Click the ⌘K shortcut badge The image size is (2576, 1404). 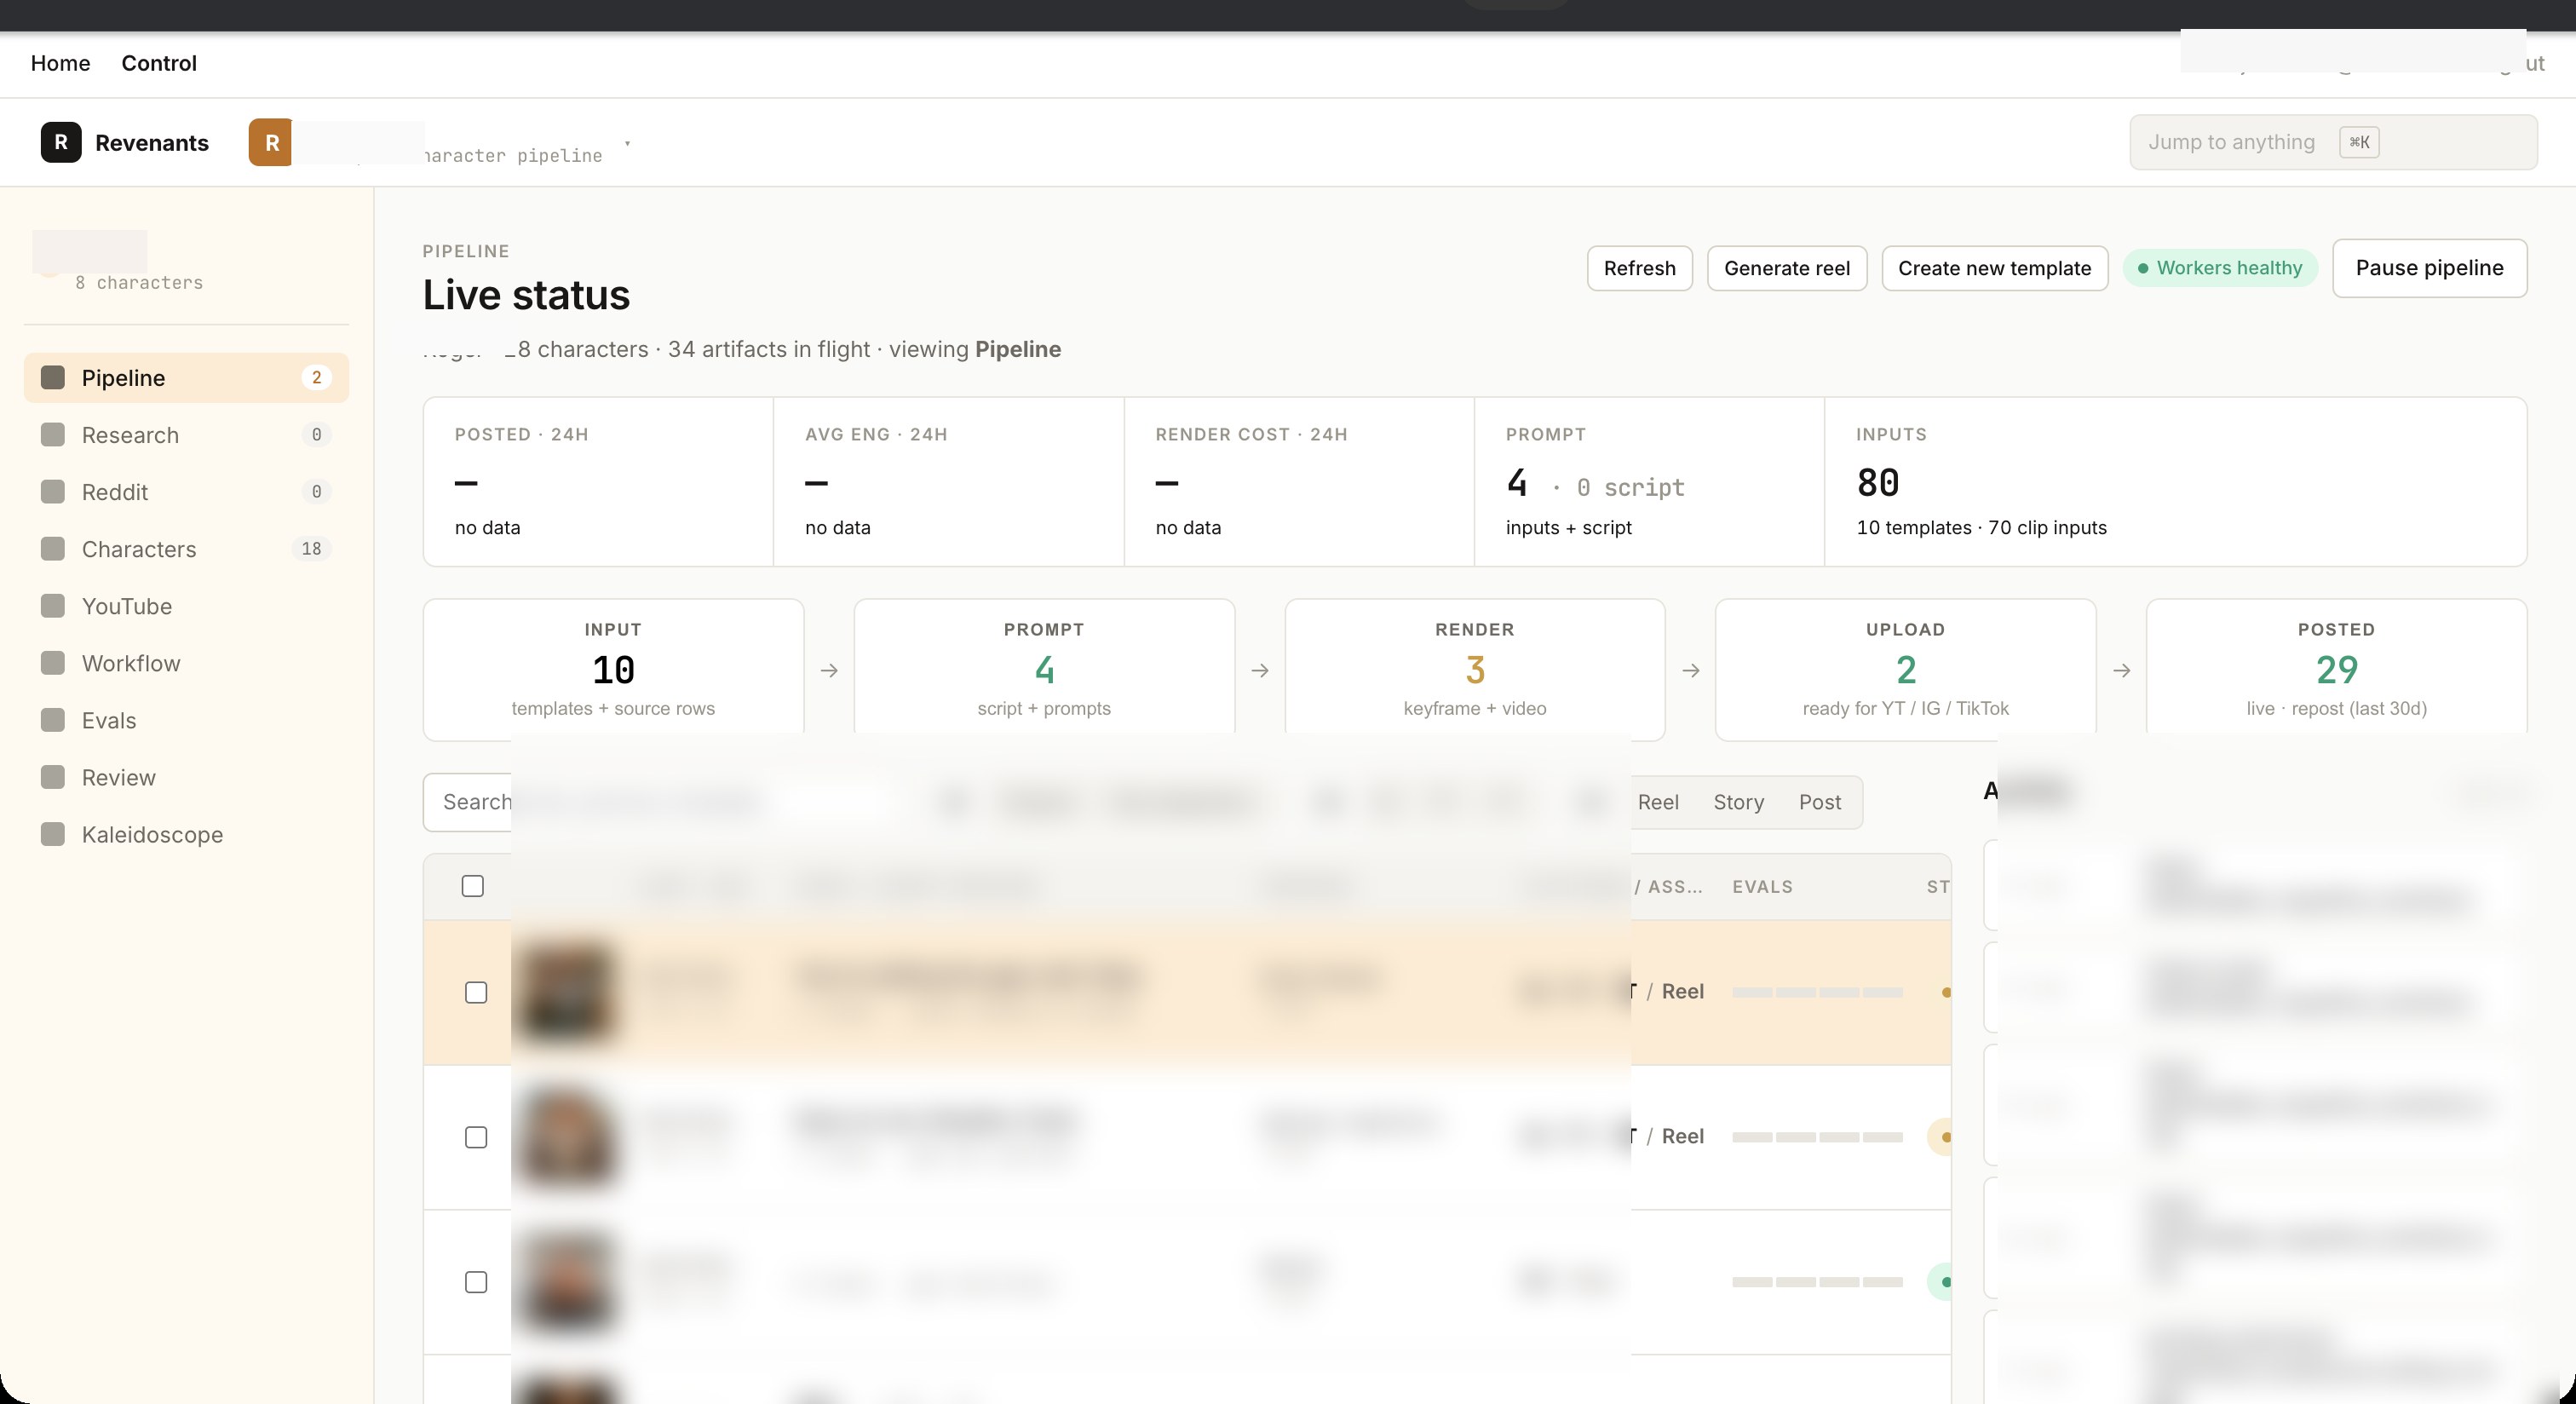tap(2359, 142)
